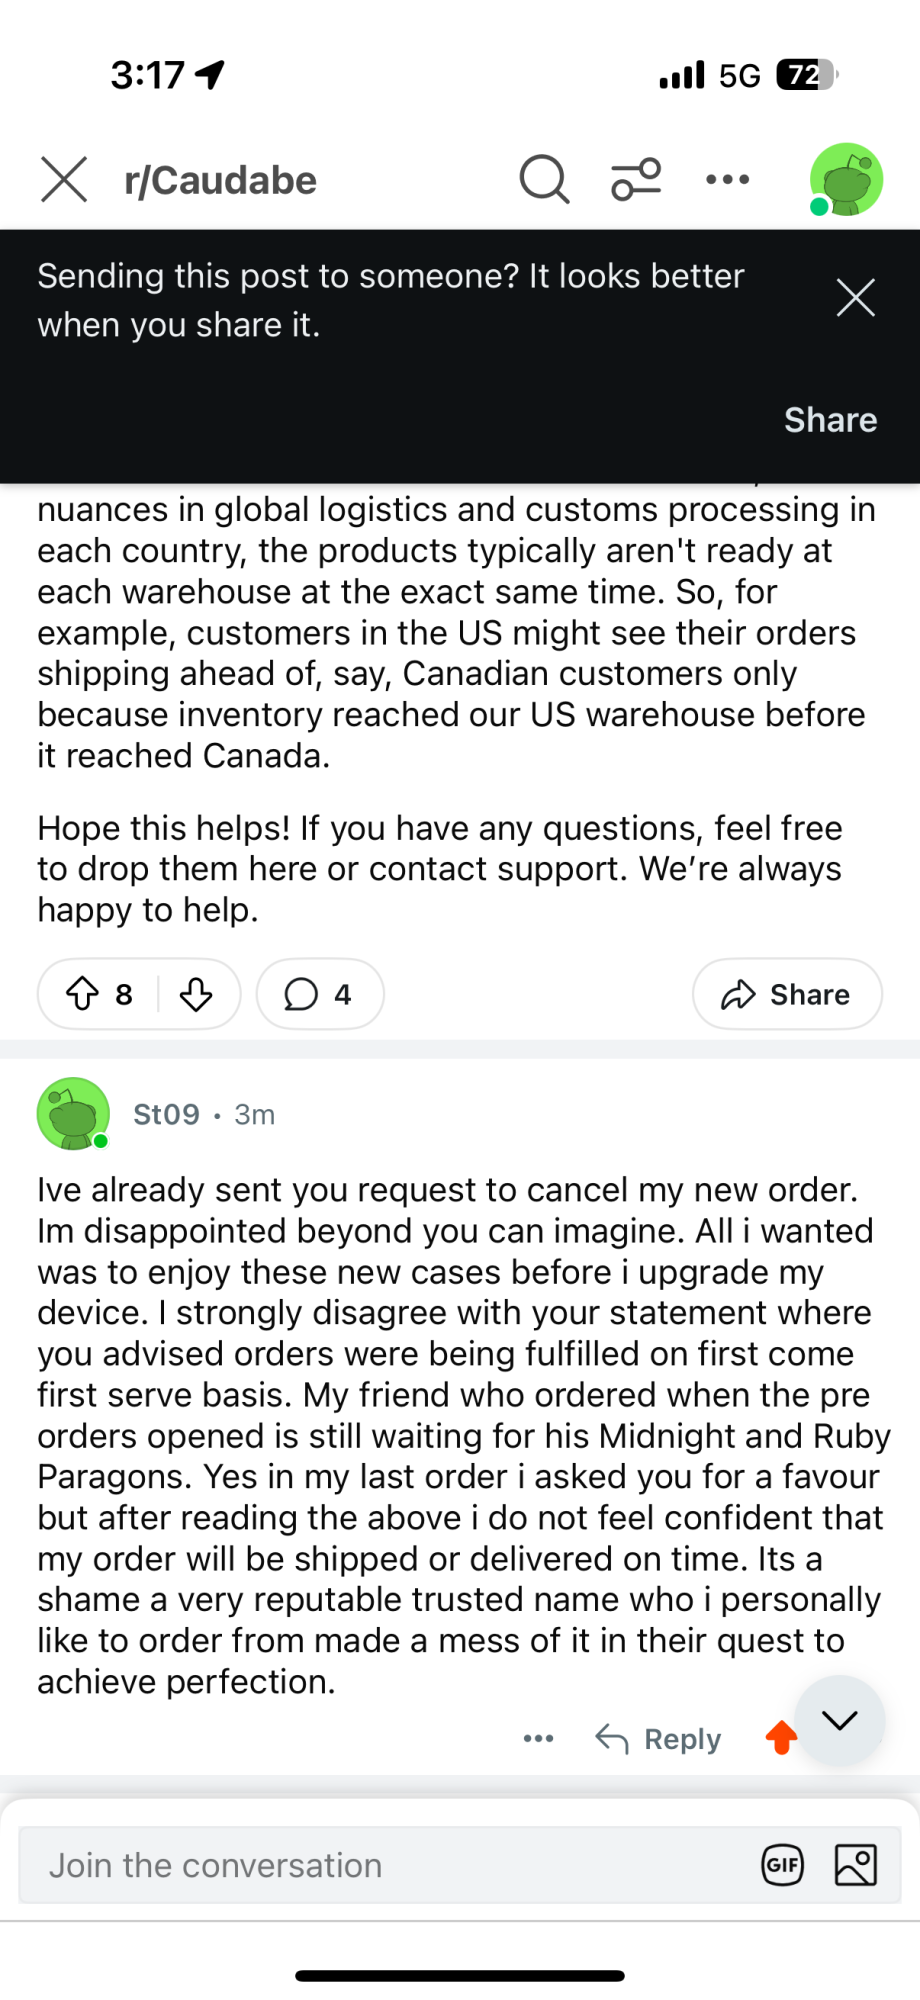
Task: Open the St09 username link
Action: pos(166,1114)
